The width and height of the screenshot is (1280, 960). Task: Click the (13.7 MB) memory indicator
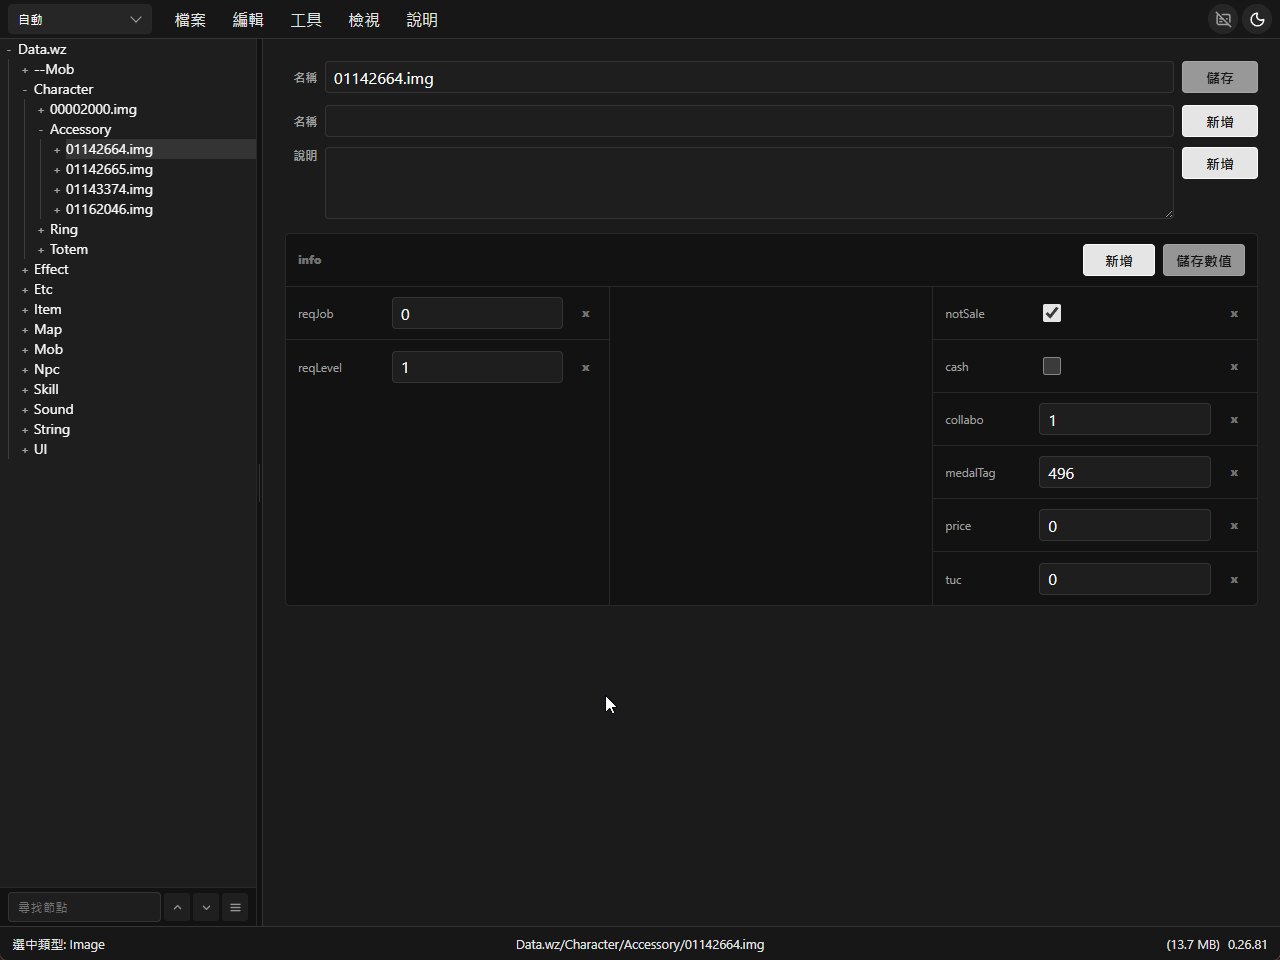point(1193,944)
